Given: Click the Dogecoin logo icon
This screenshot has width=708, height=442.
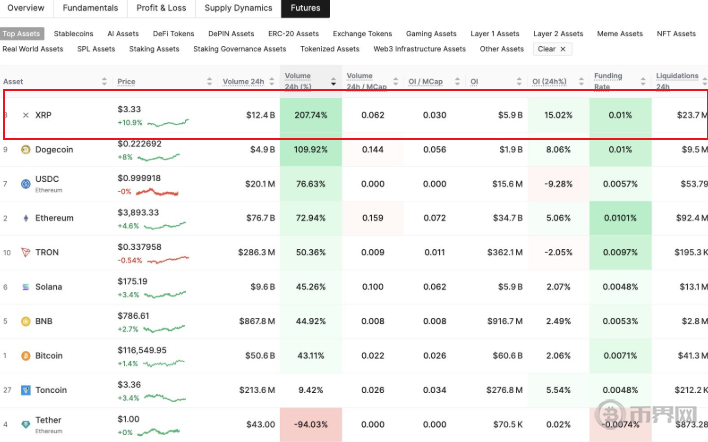Looking at the screenshot, I should (26, 150).
